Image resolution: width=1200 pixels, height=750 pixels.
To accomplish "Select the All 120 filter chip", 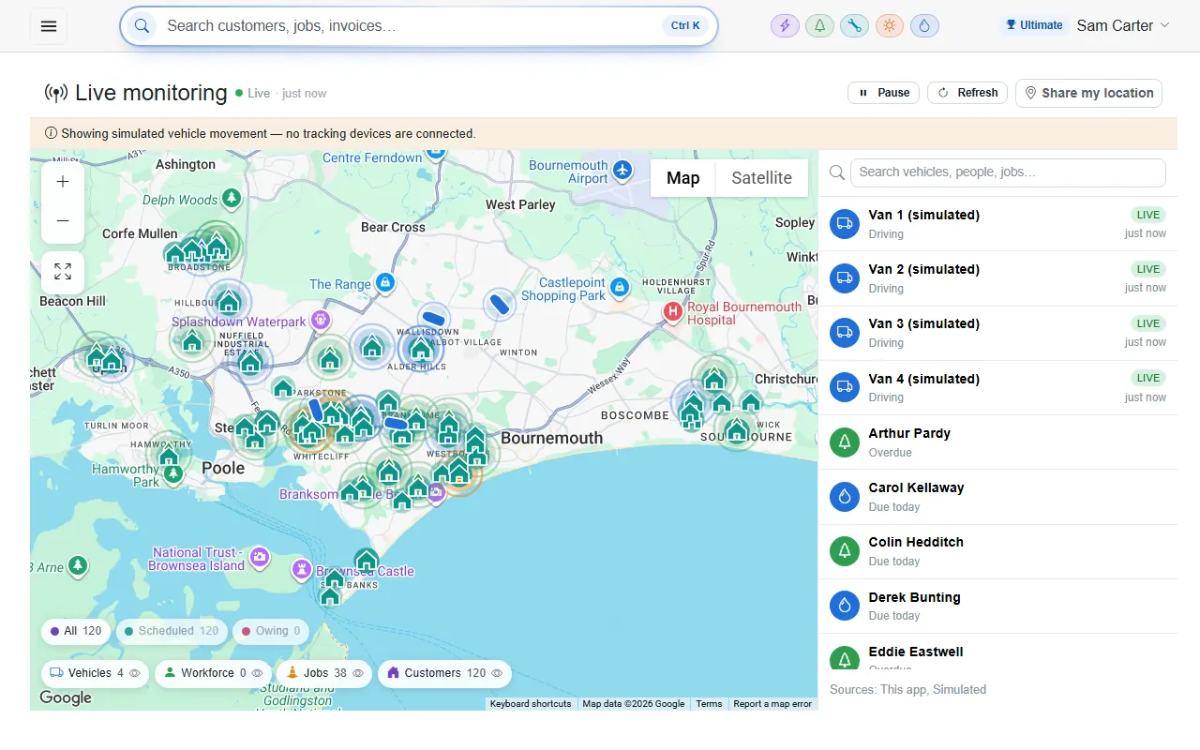I will [76, 631].
